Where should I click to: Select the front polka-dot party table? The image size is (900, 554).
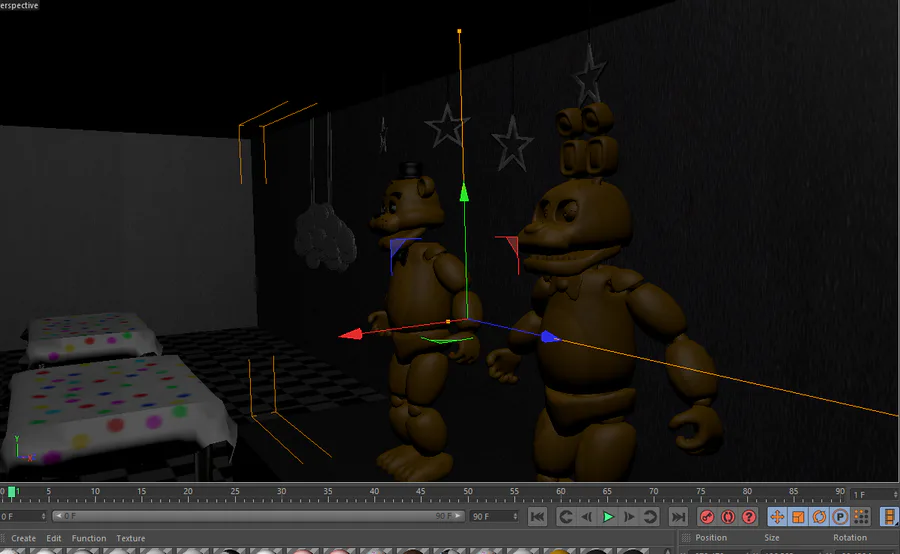point(118,410)
